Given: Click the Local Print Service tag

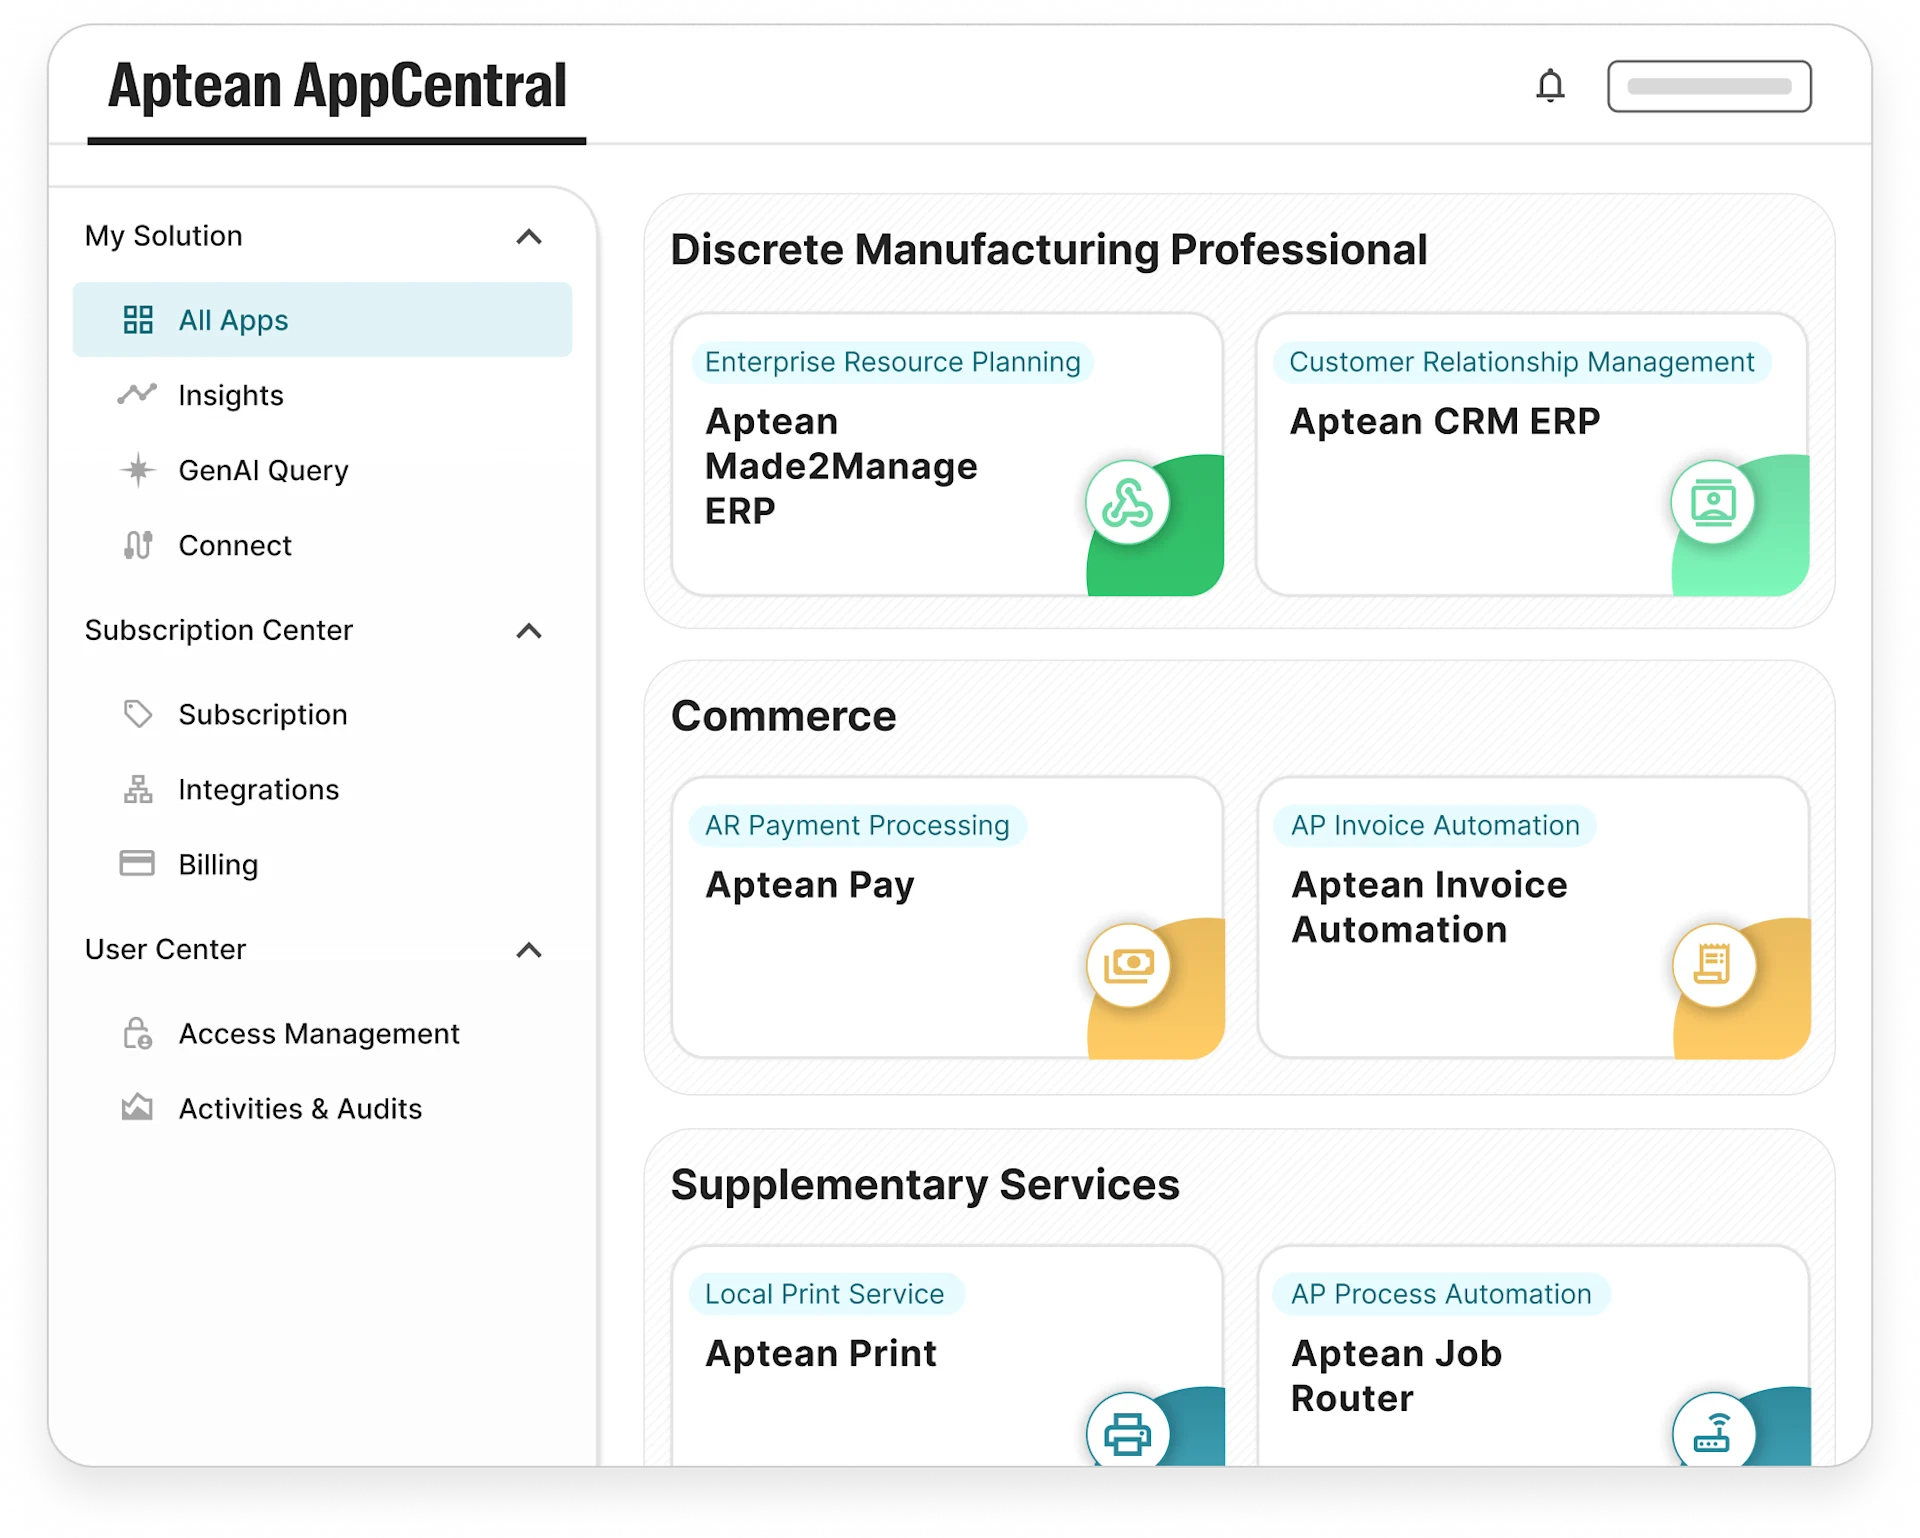Looking at the screenshot, I should click(825, 1294).
